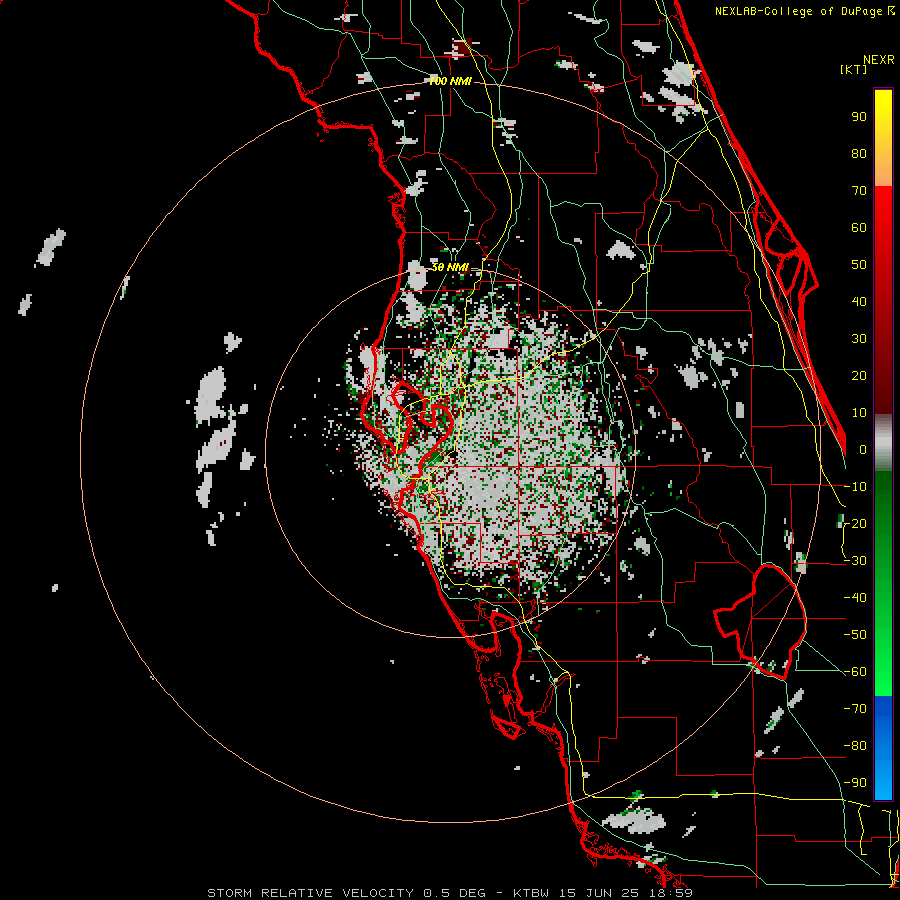Click the "-50" scale label

[855, 635]
